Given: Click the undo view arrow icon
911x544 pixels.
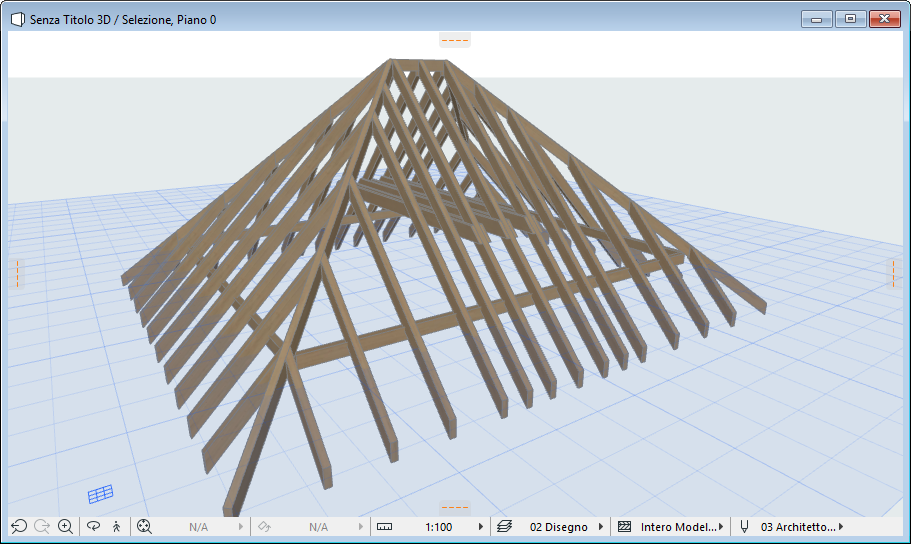Looking at the screenshot, I should coord(19,526).
